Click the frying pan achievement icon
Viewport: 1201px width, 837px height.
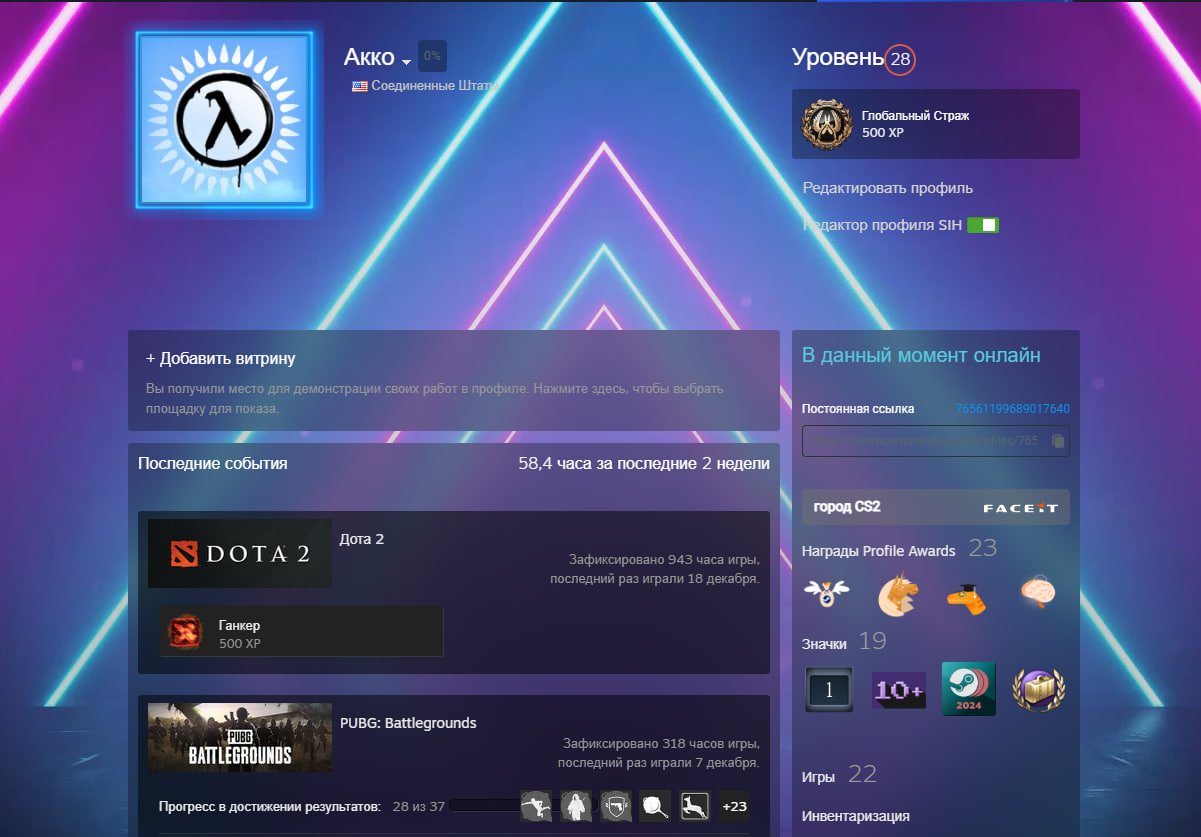click(655, 806)
